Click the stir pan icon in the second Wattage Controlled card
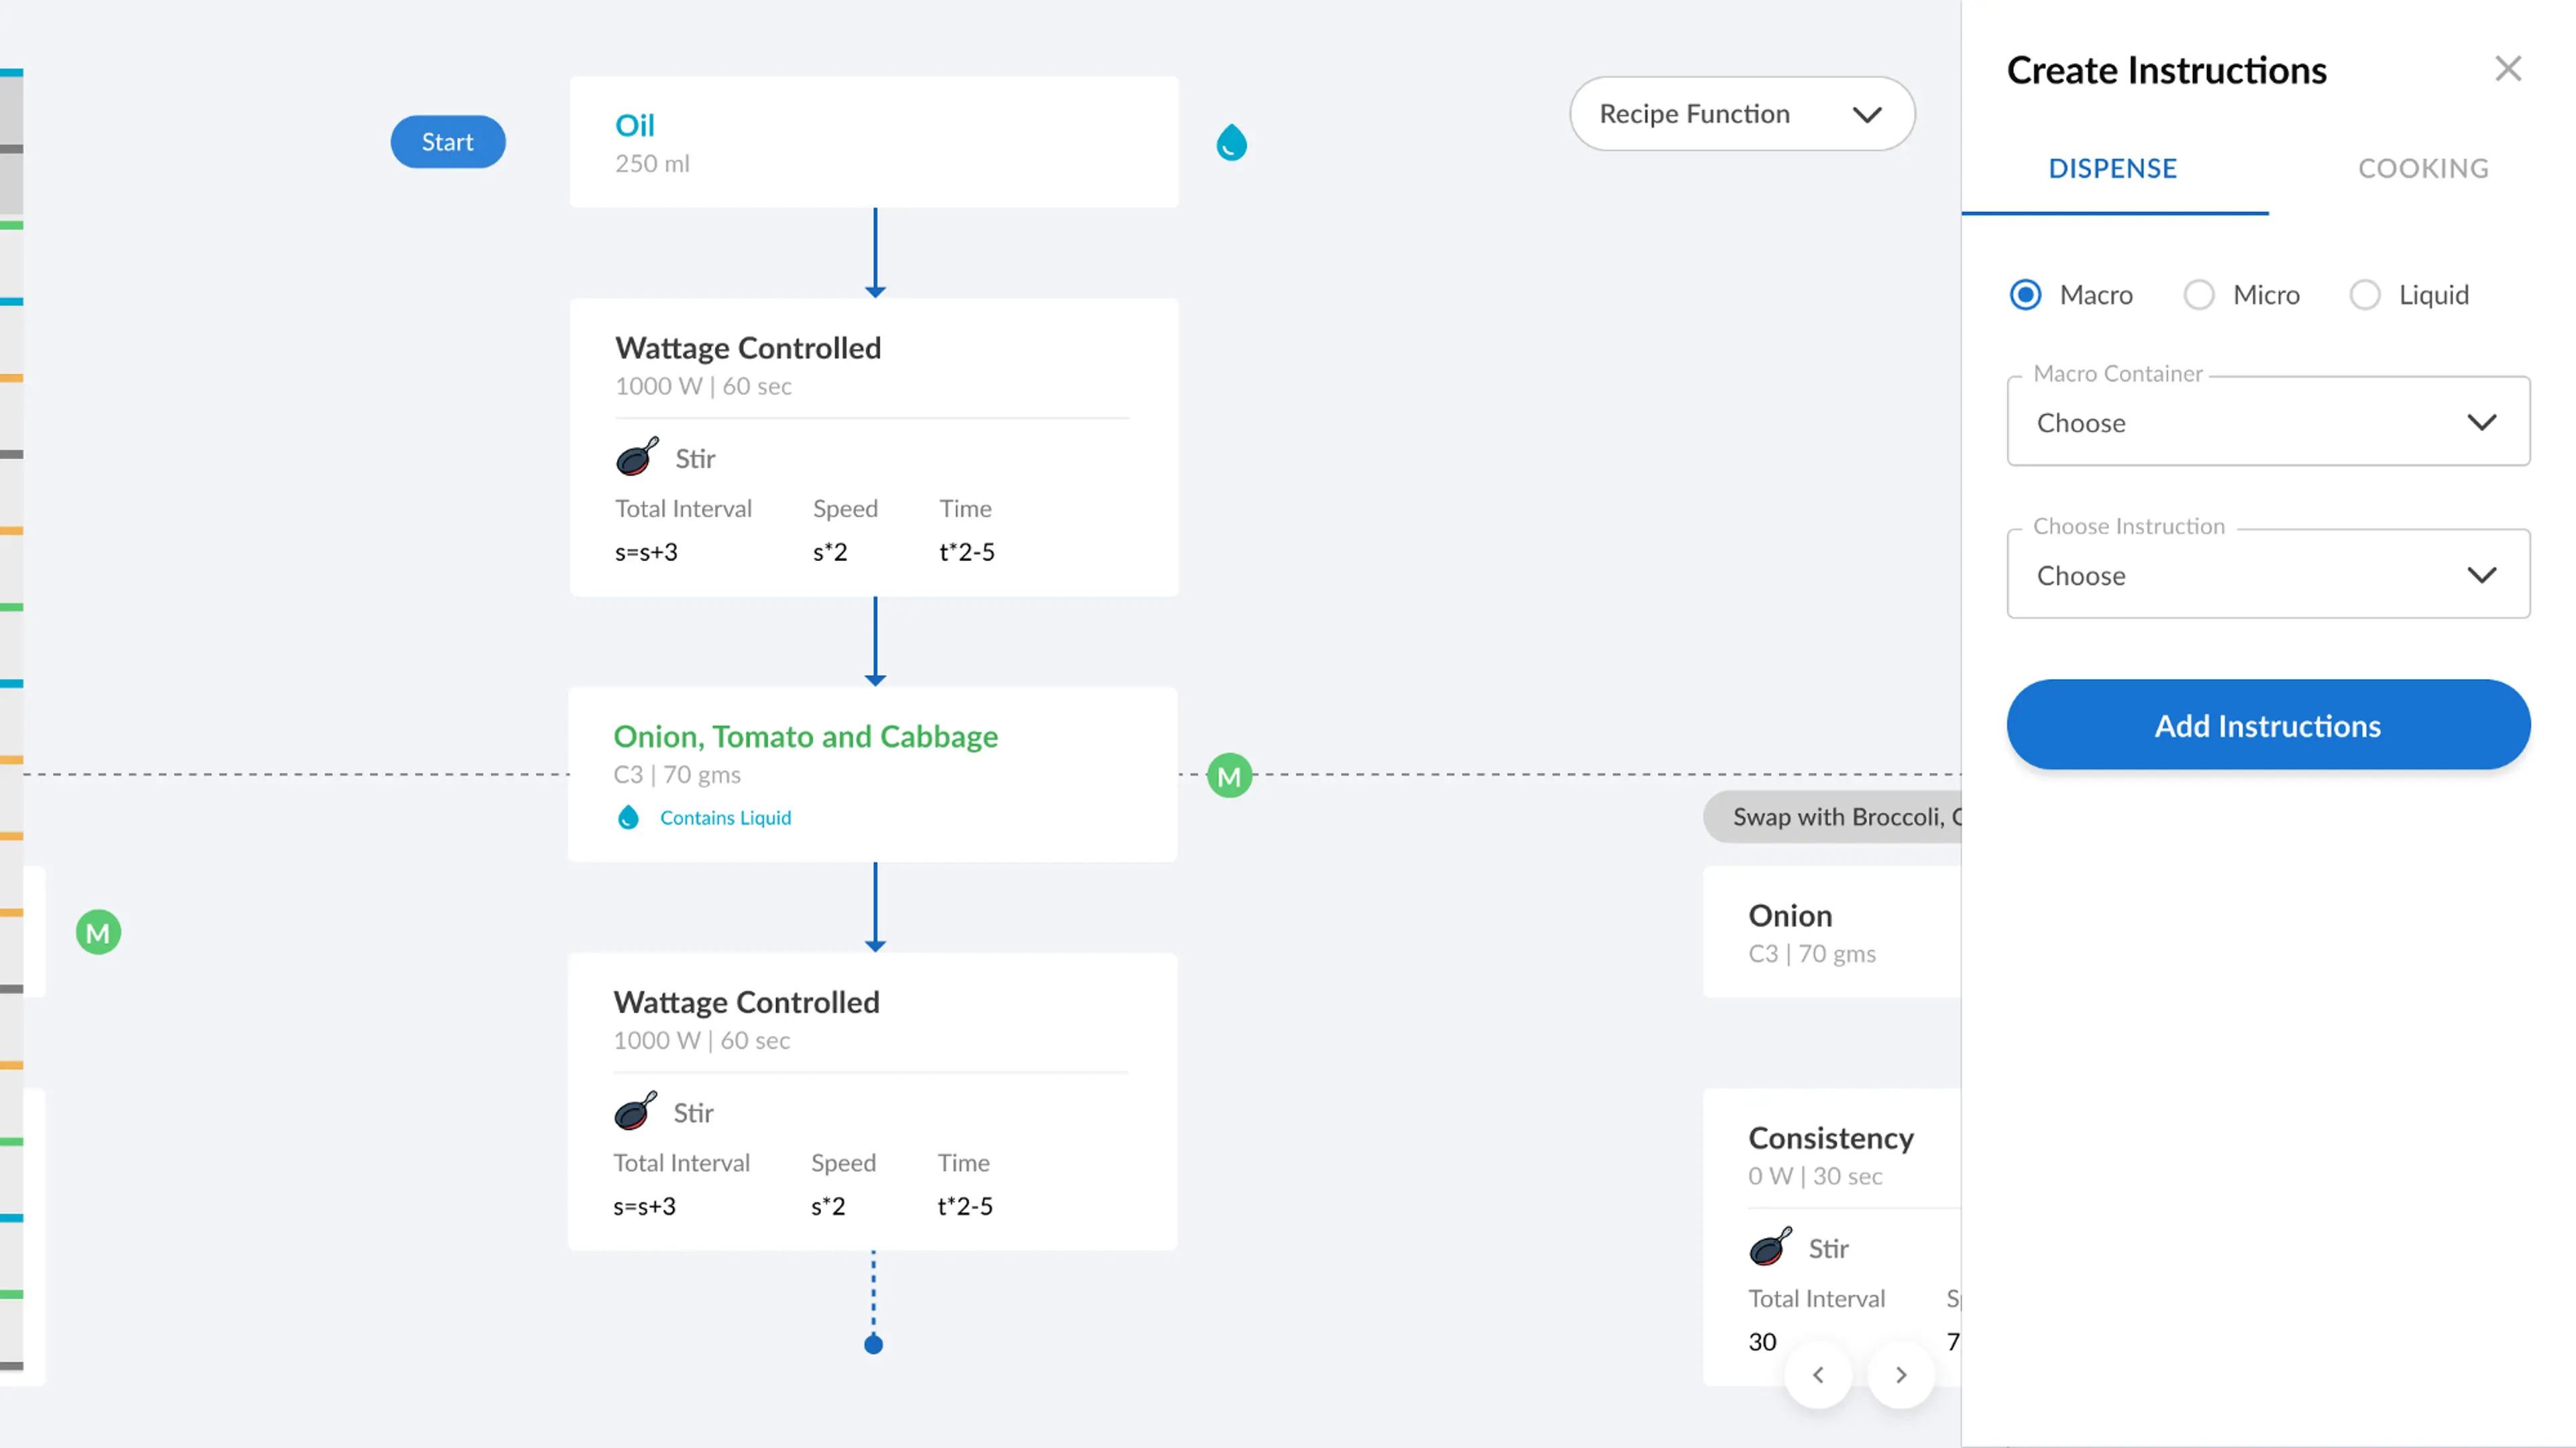This screenshot has width=2576, height=1448. (x=635, y=1111)
